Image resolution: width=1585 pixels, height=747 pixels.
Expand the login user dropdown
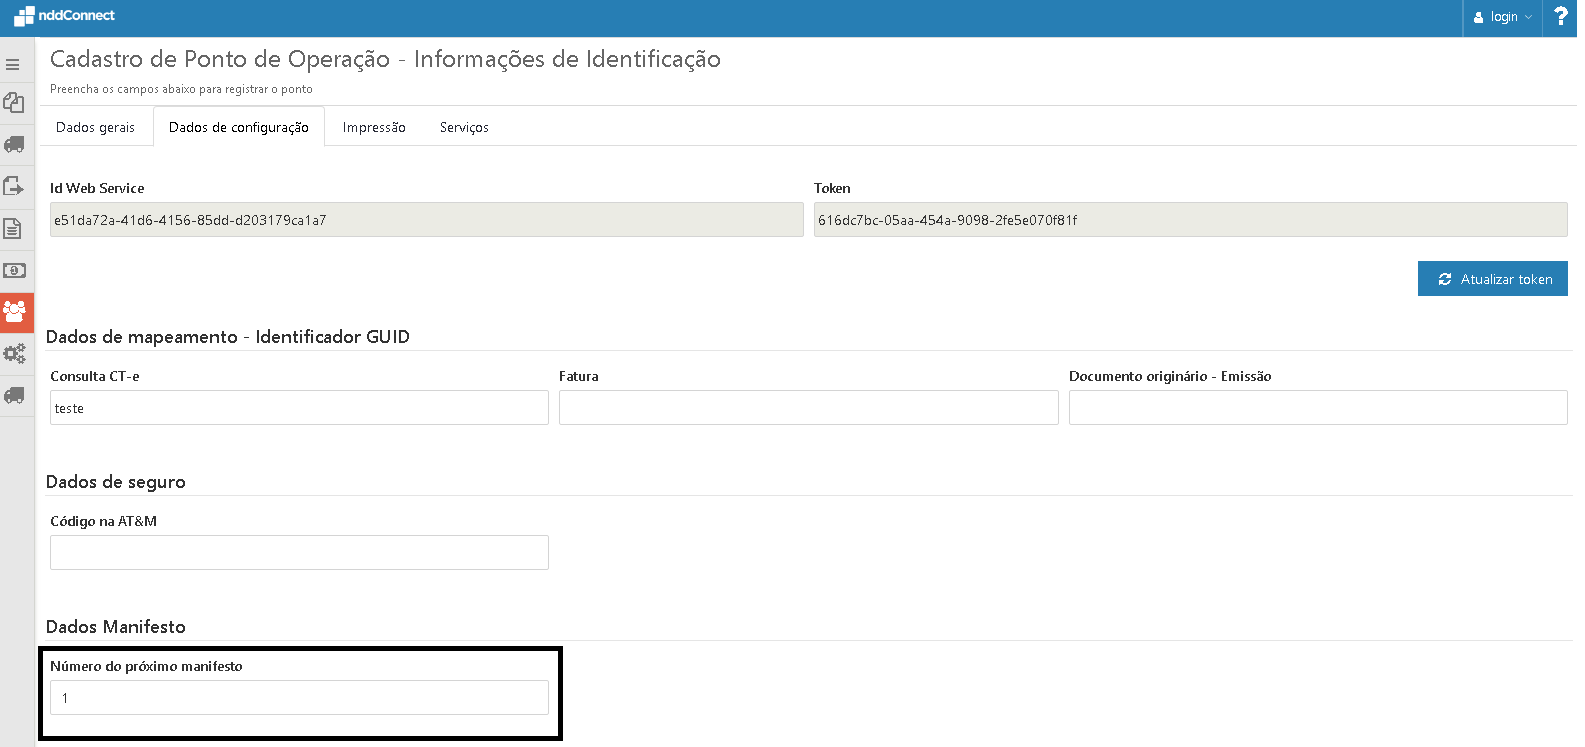click(x=1503, y=17)
